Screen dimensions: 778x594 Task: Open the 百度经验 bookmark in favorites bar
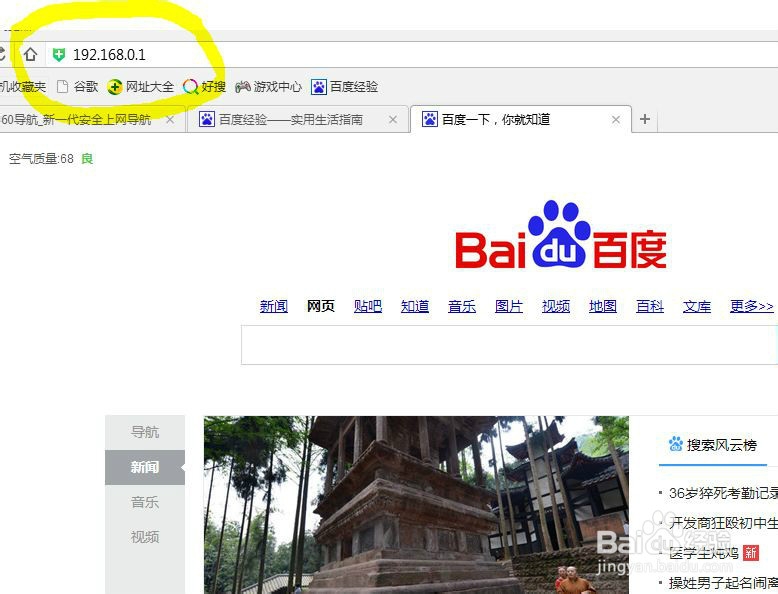pos(344,87)
